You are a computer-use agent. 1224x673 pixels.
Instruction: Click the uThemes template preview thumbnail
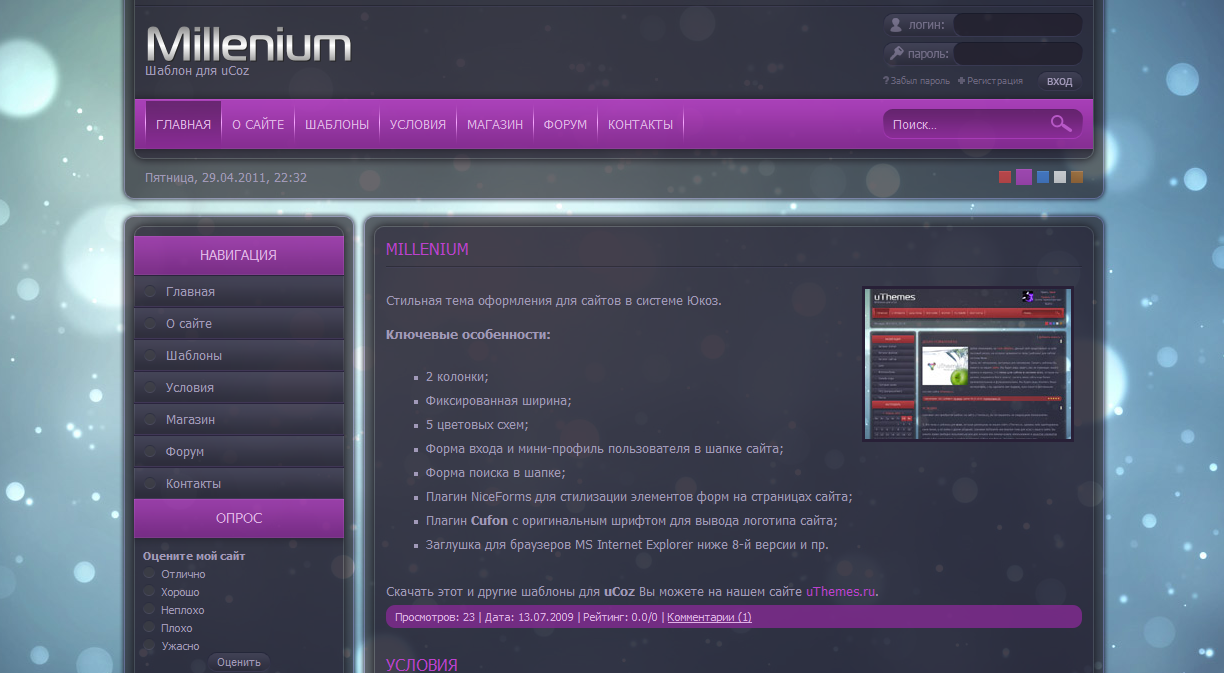click(967, 364)
